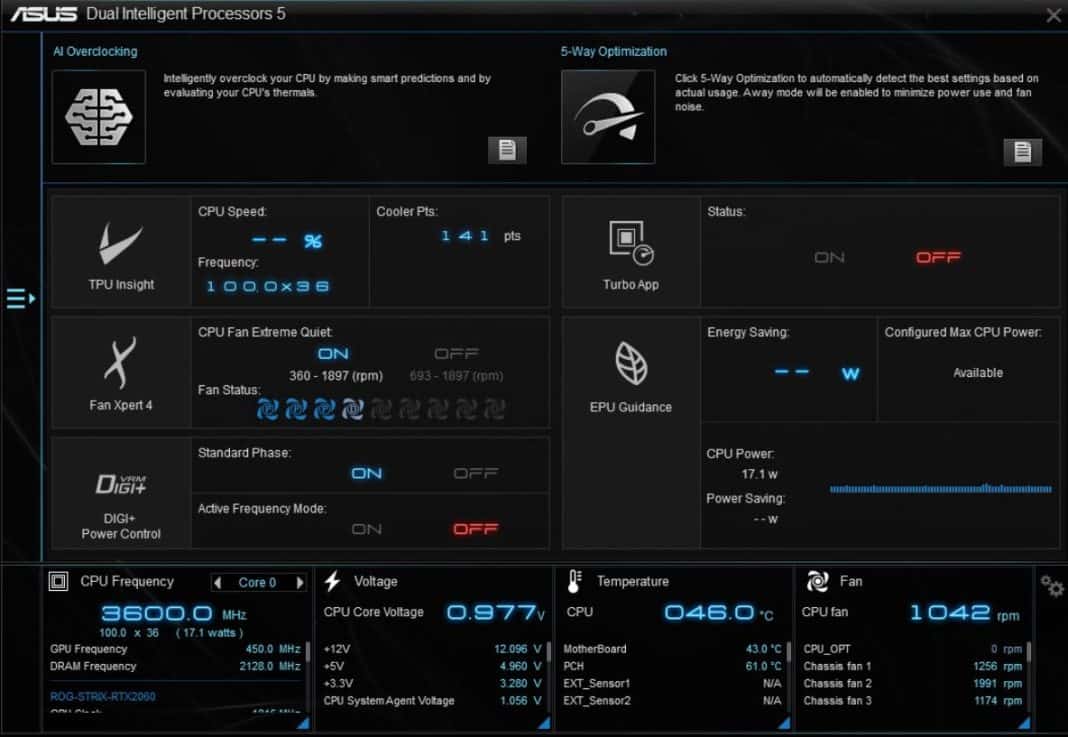The image size is (1068, 737).
Task: Turn Turbo App status ON
Action: [829, 257]
